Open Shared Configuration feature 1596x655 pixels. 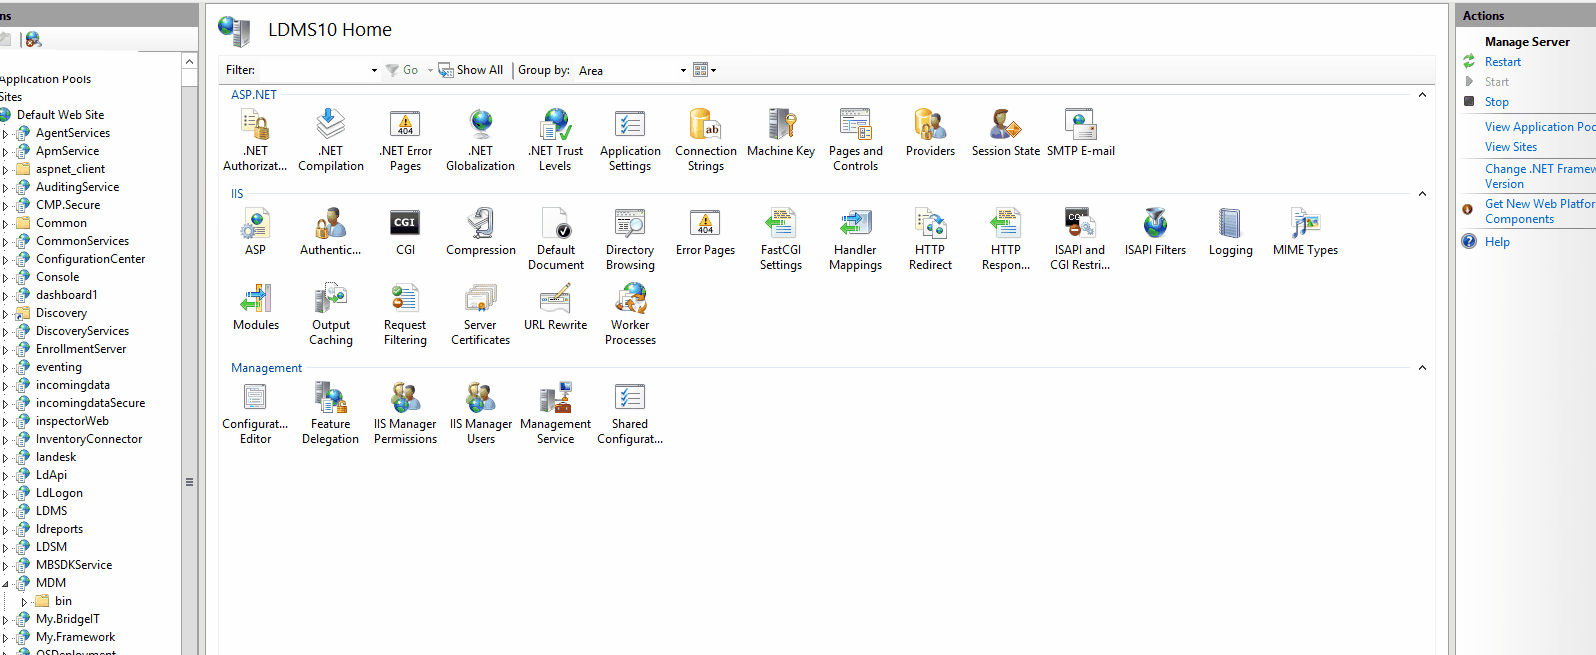coord(630,412)
